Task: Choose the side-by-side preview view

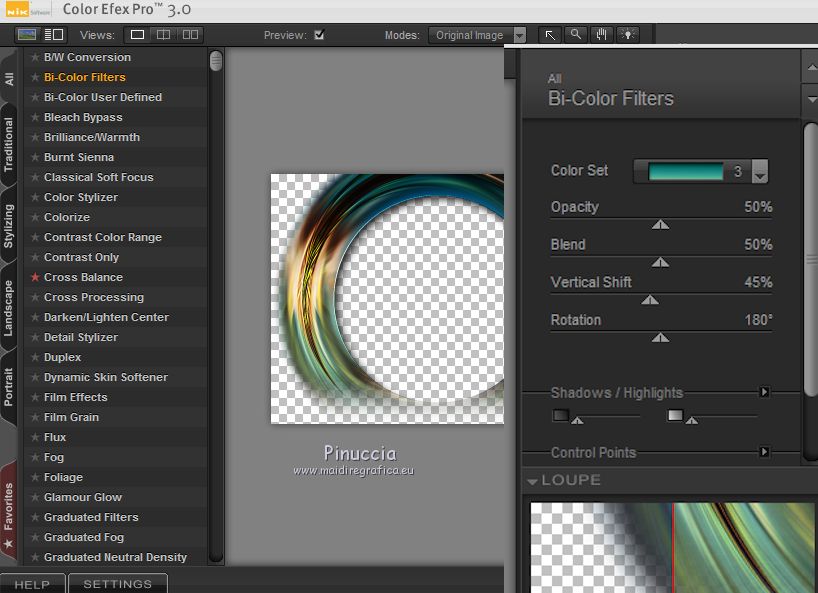Action: [190, 35]
